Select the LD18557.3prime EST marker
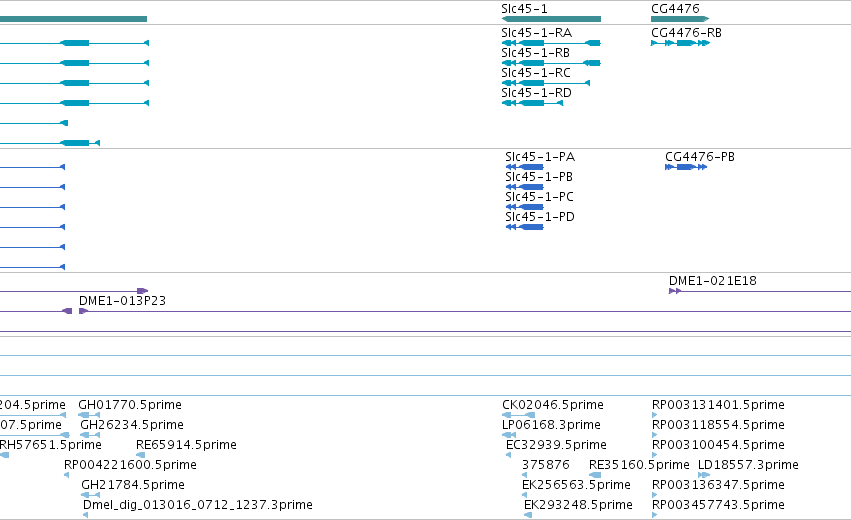 tap(704, 475)
